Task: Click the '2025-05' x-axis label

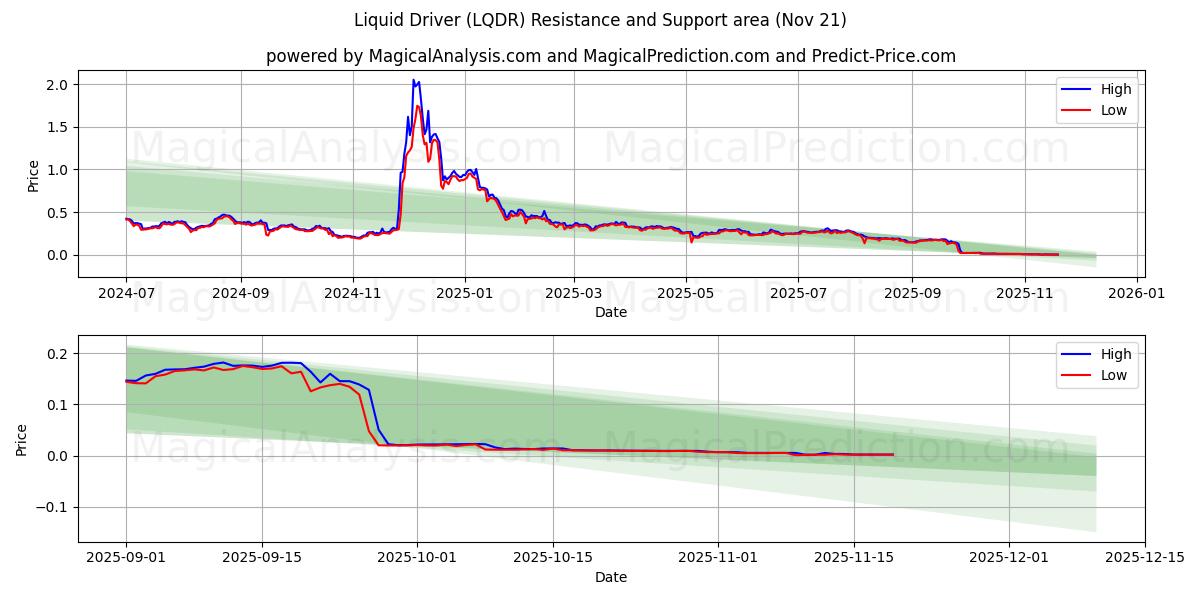Action: 686,294
